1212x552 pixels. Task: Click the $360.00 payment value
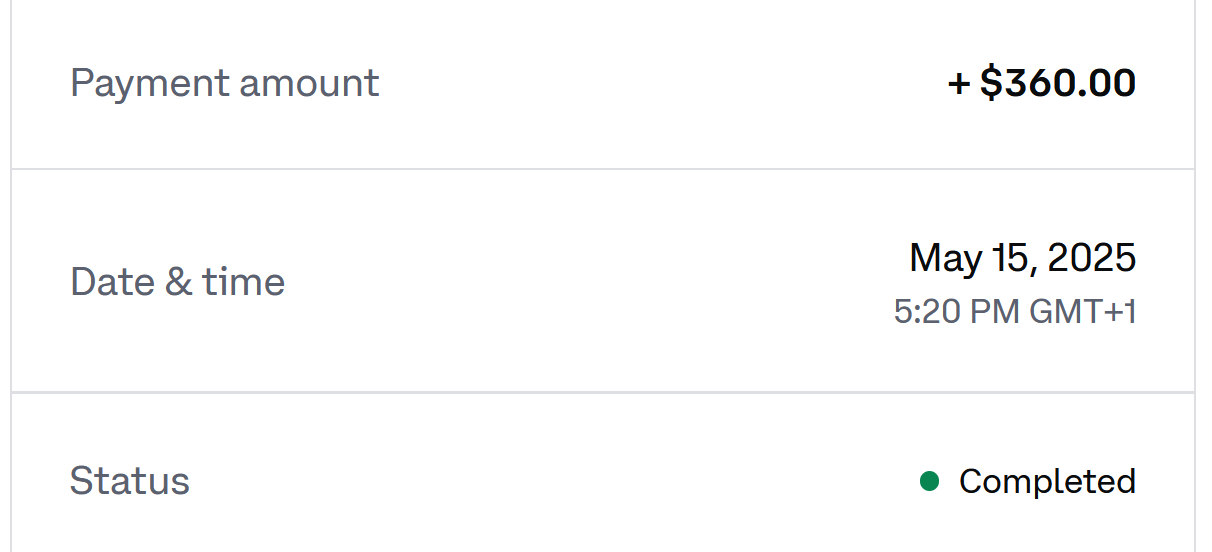click(x=1058, y=83)
